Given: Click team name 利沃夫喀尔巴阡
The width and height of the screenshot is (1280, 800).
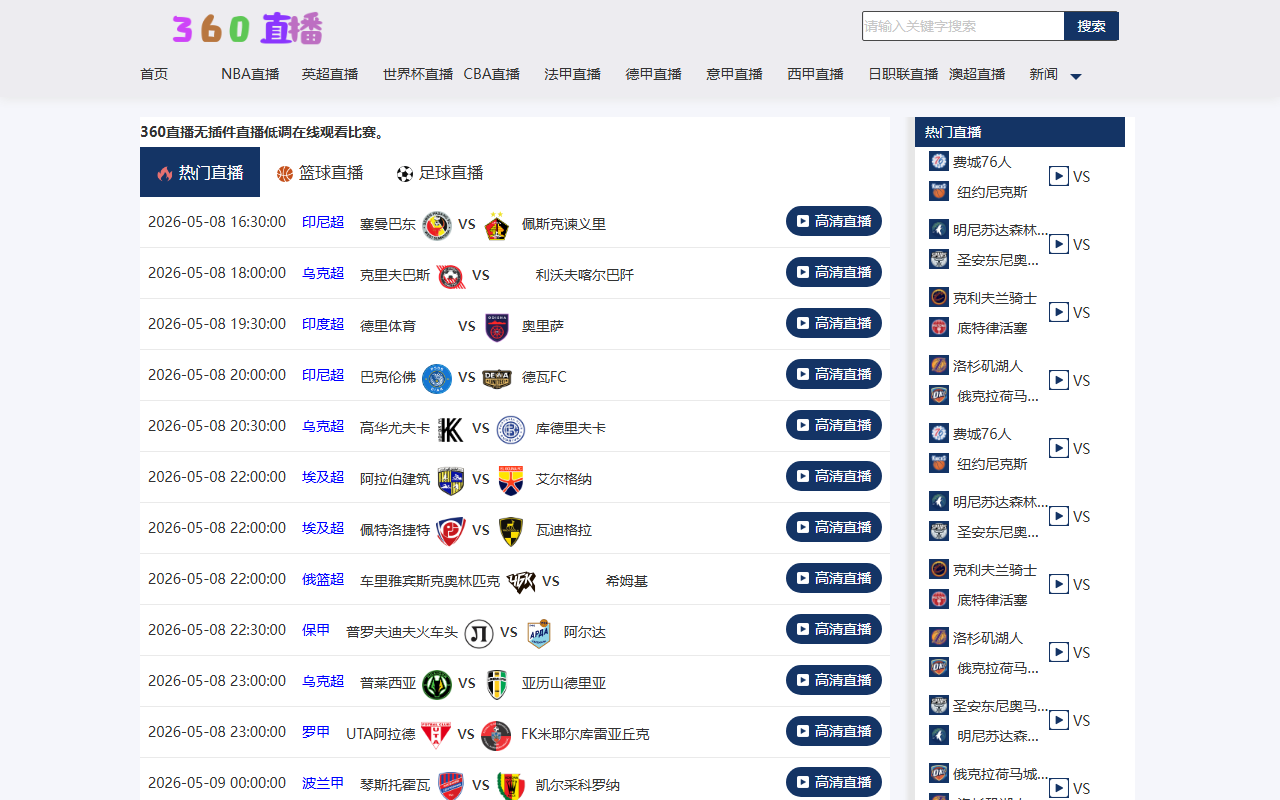Looking at the screenshot, I should 585,275.
